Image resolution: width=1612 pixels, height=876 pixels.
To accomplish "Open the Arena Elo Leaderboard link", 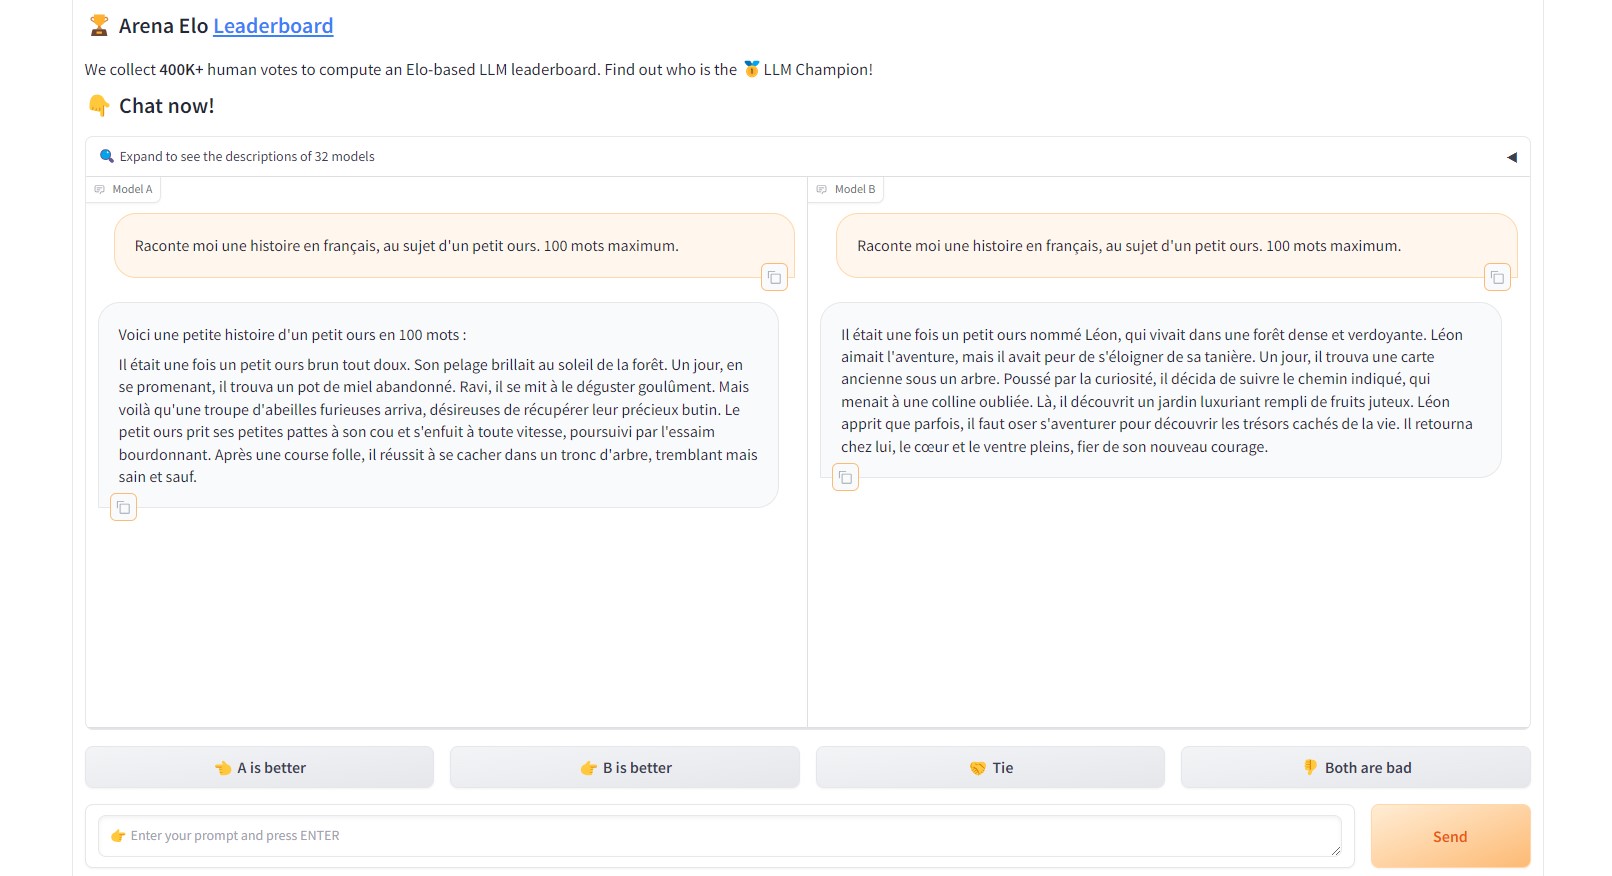I will click(273, 26).
